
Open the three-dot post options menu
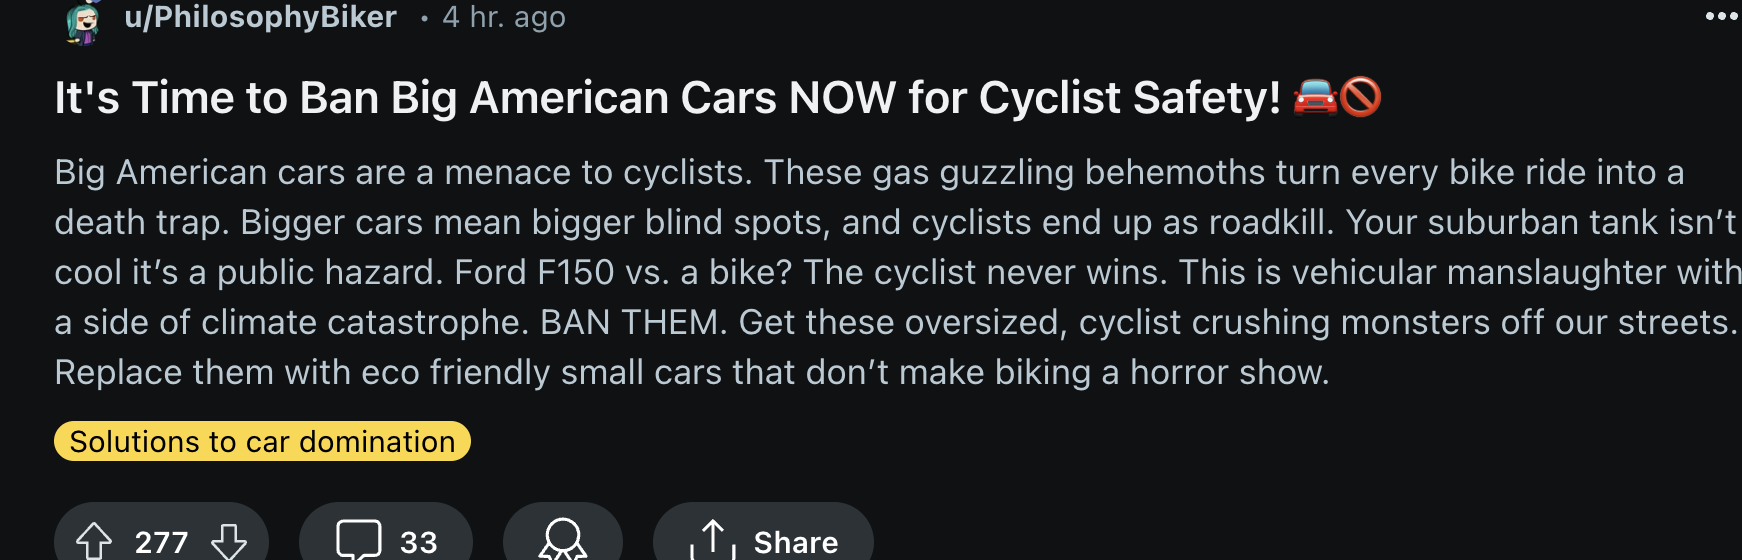point(1722,16)
